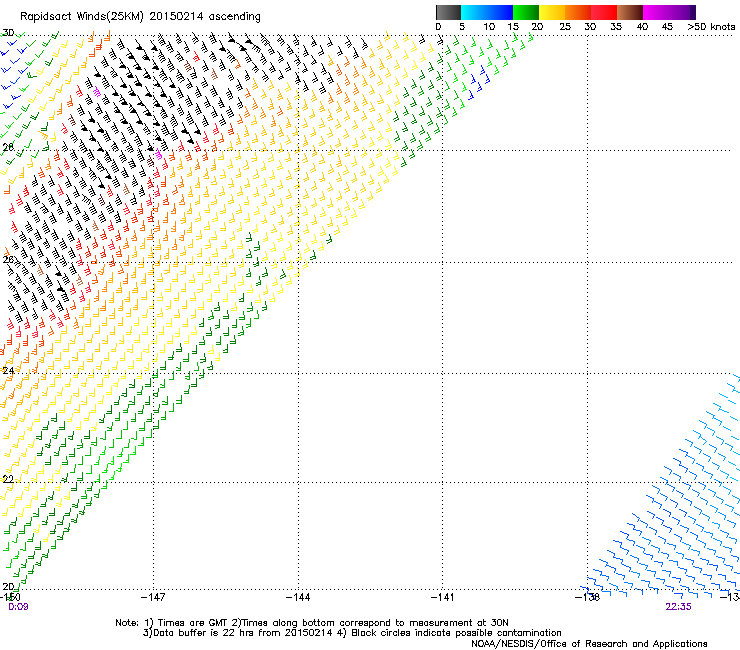Click the latitude label 26
This screenshot has width=740, height=650.
[x=8, y=259]
